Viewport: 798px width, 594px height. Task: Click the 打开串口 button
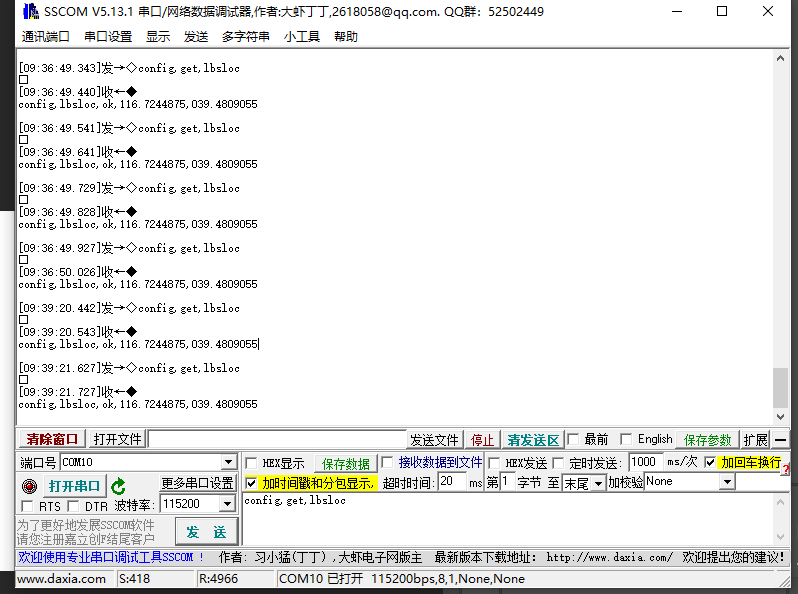[x=74, y=486]
